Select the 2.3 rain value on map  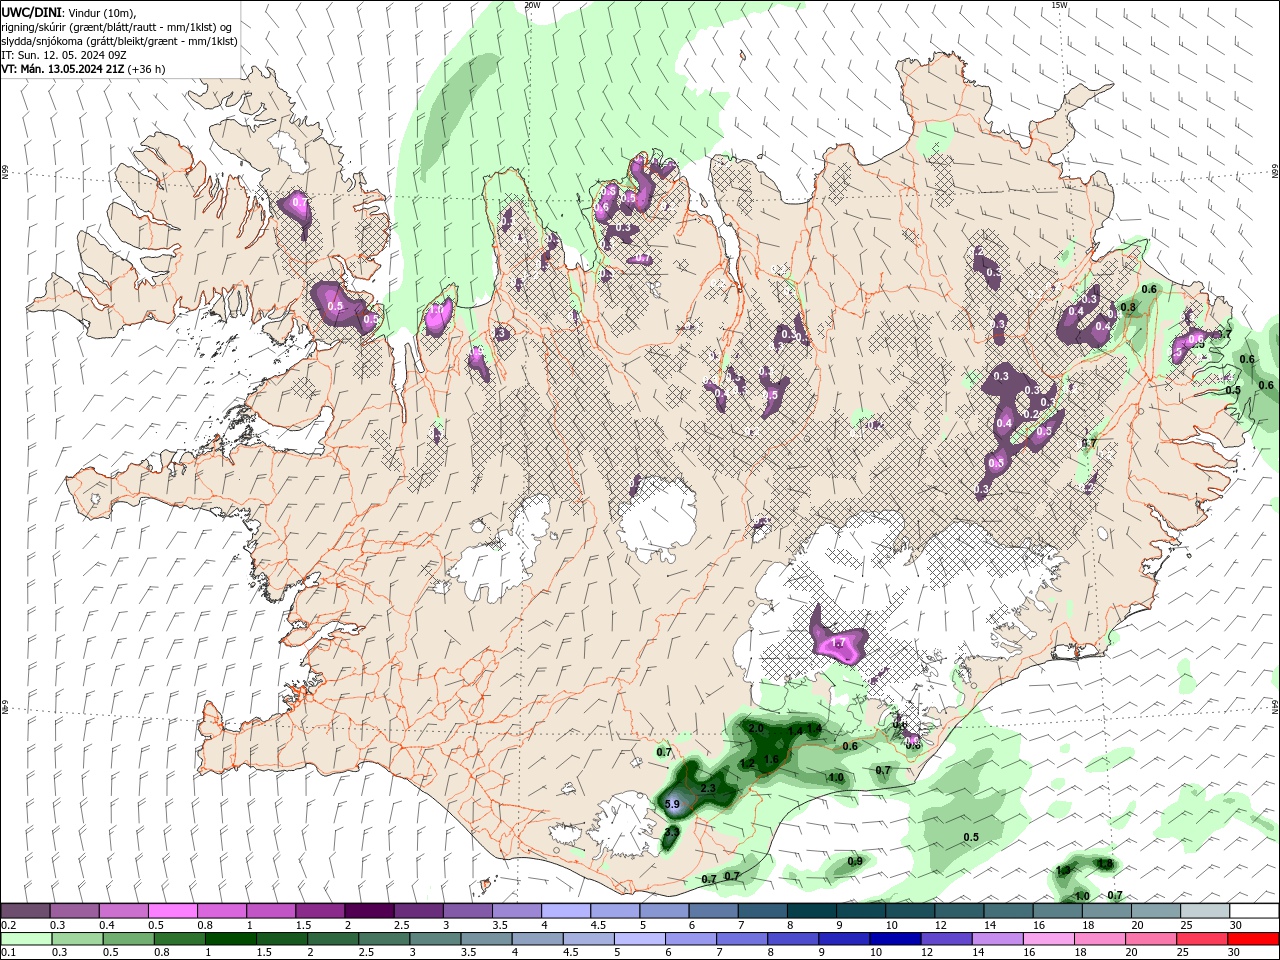(708, 789)
